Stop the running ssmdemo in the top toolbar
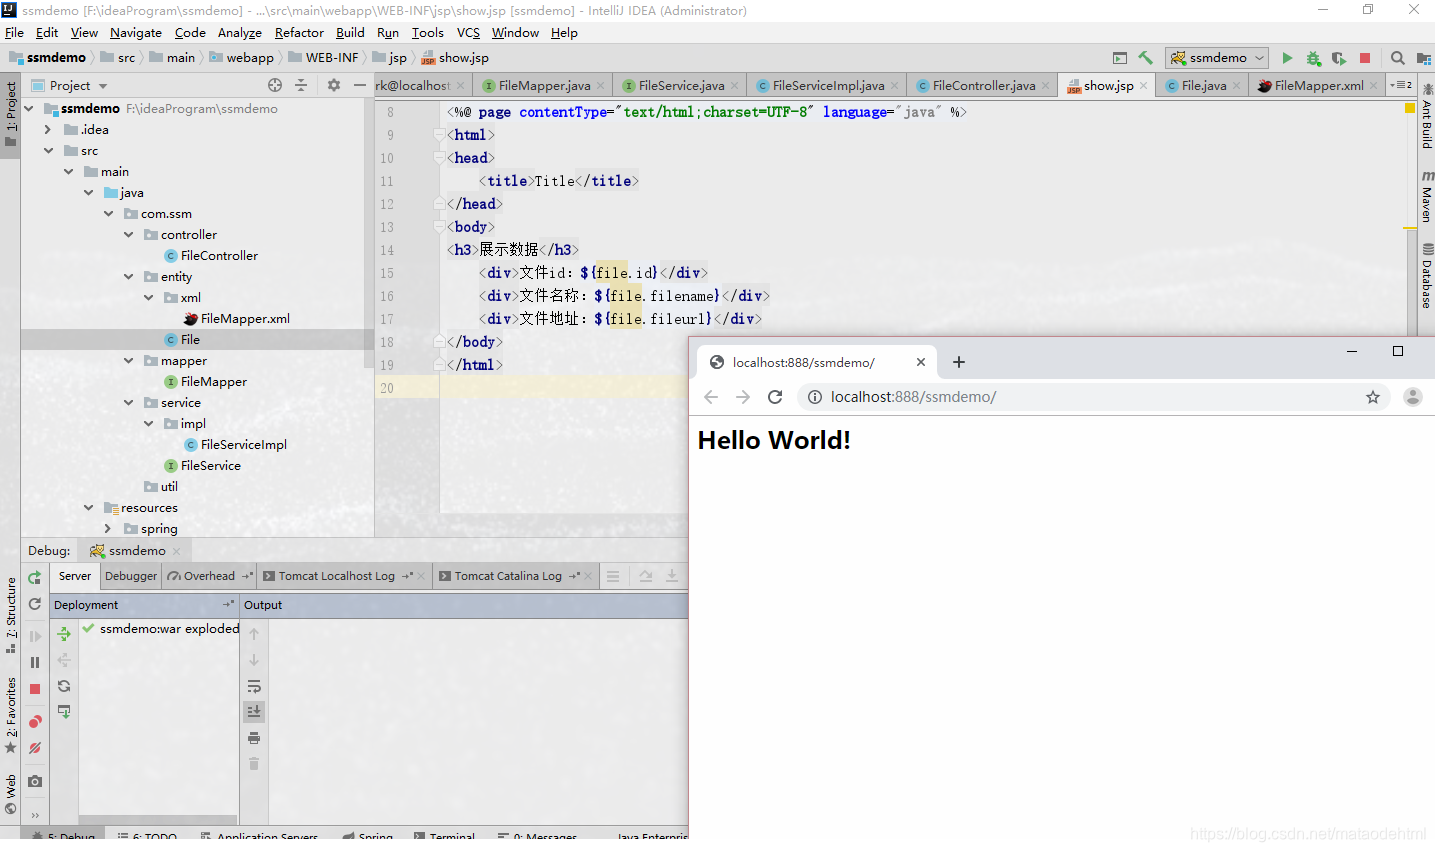 1365,58
